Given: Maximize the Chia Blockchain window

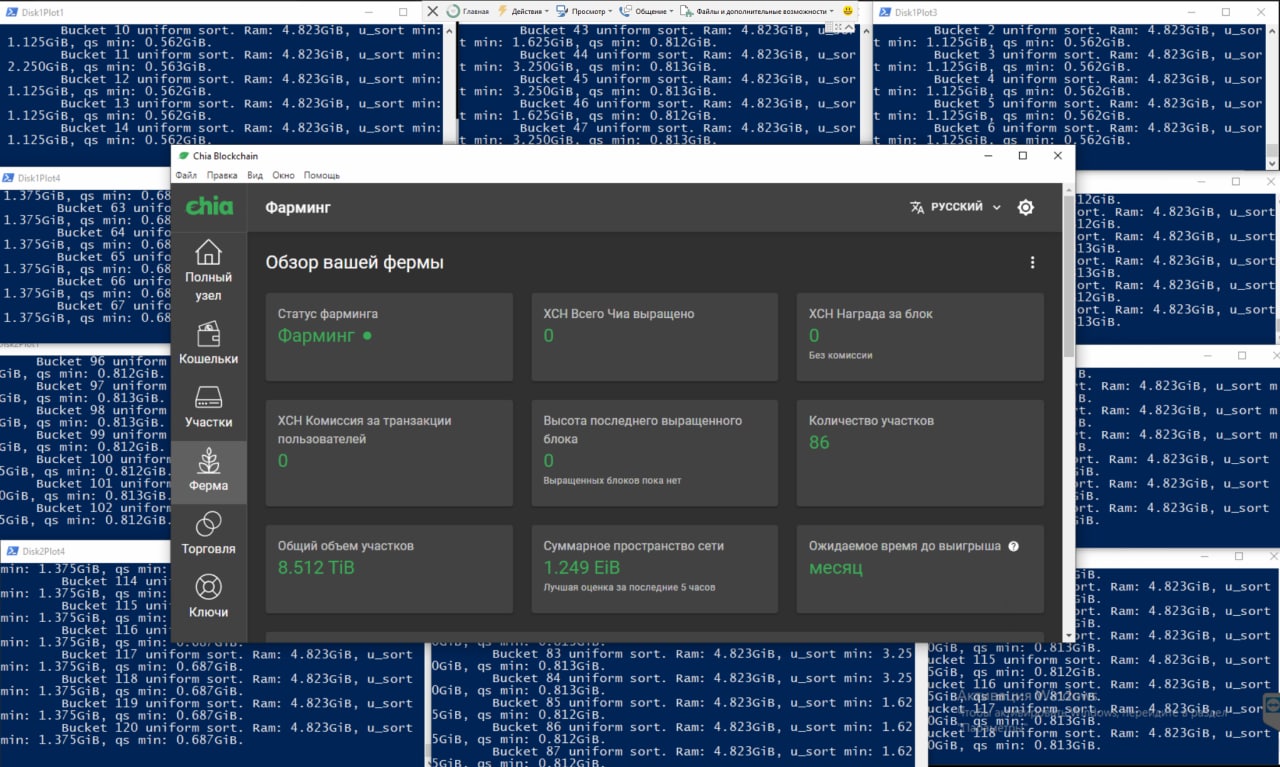Looking at the screenshot, I should coord(1023,155).
